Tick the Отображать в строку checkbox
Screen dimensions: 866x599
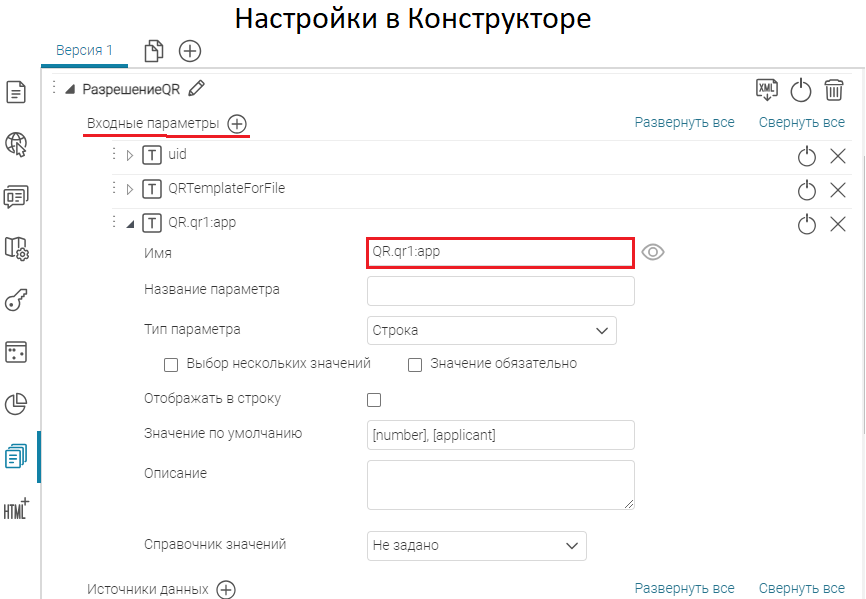[375, 400]
